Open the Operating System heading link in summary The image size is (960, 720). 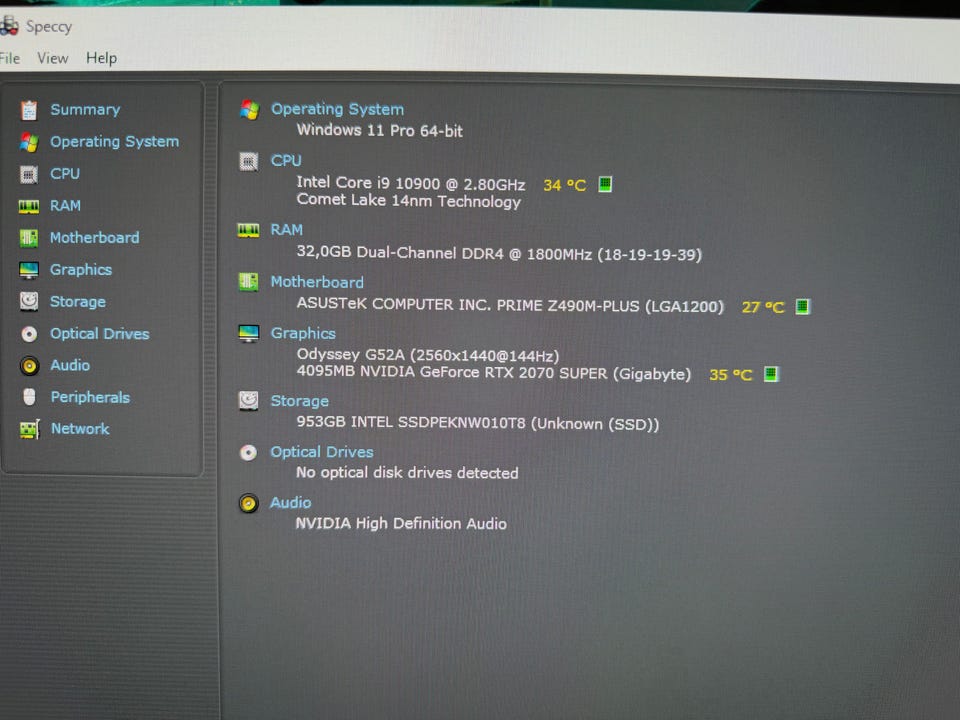click(337, 109)
